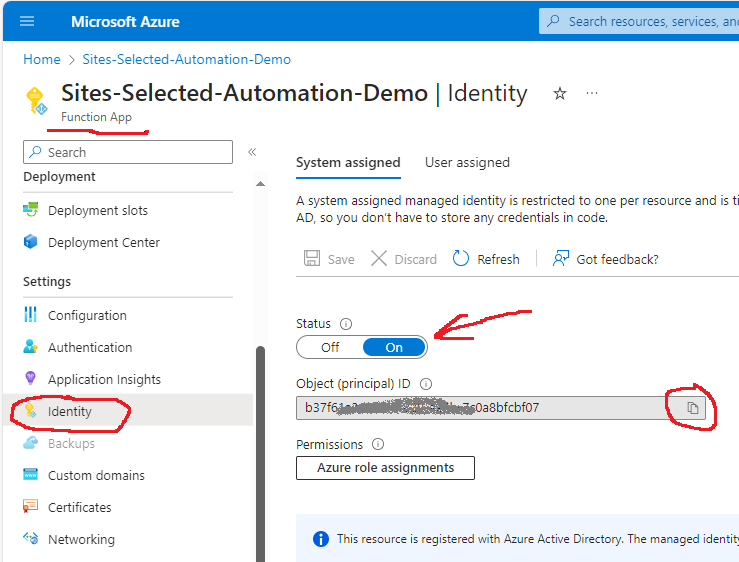Click the Deployment section heading
This screenshot has width=739, height=562.
(x=59, y=176)
